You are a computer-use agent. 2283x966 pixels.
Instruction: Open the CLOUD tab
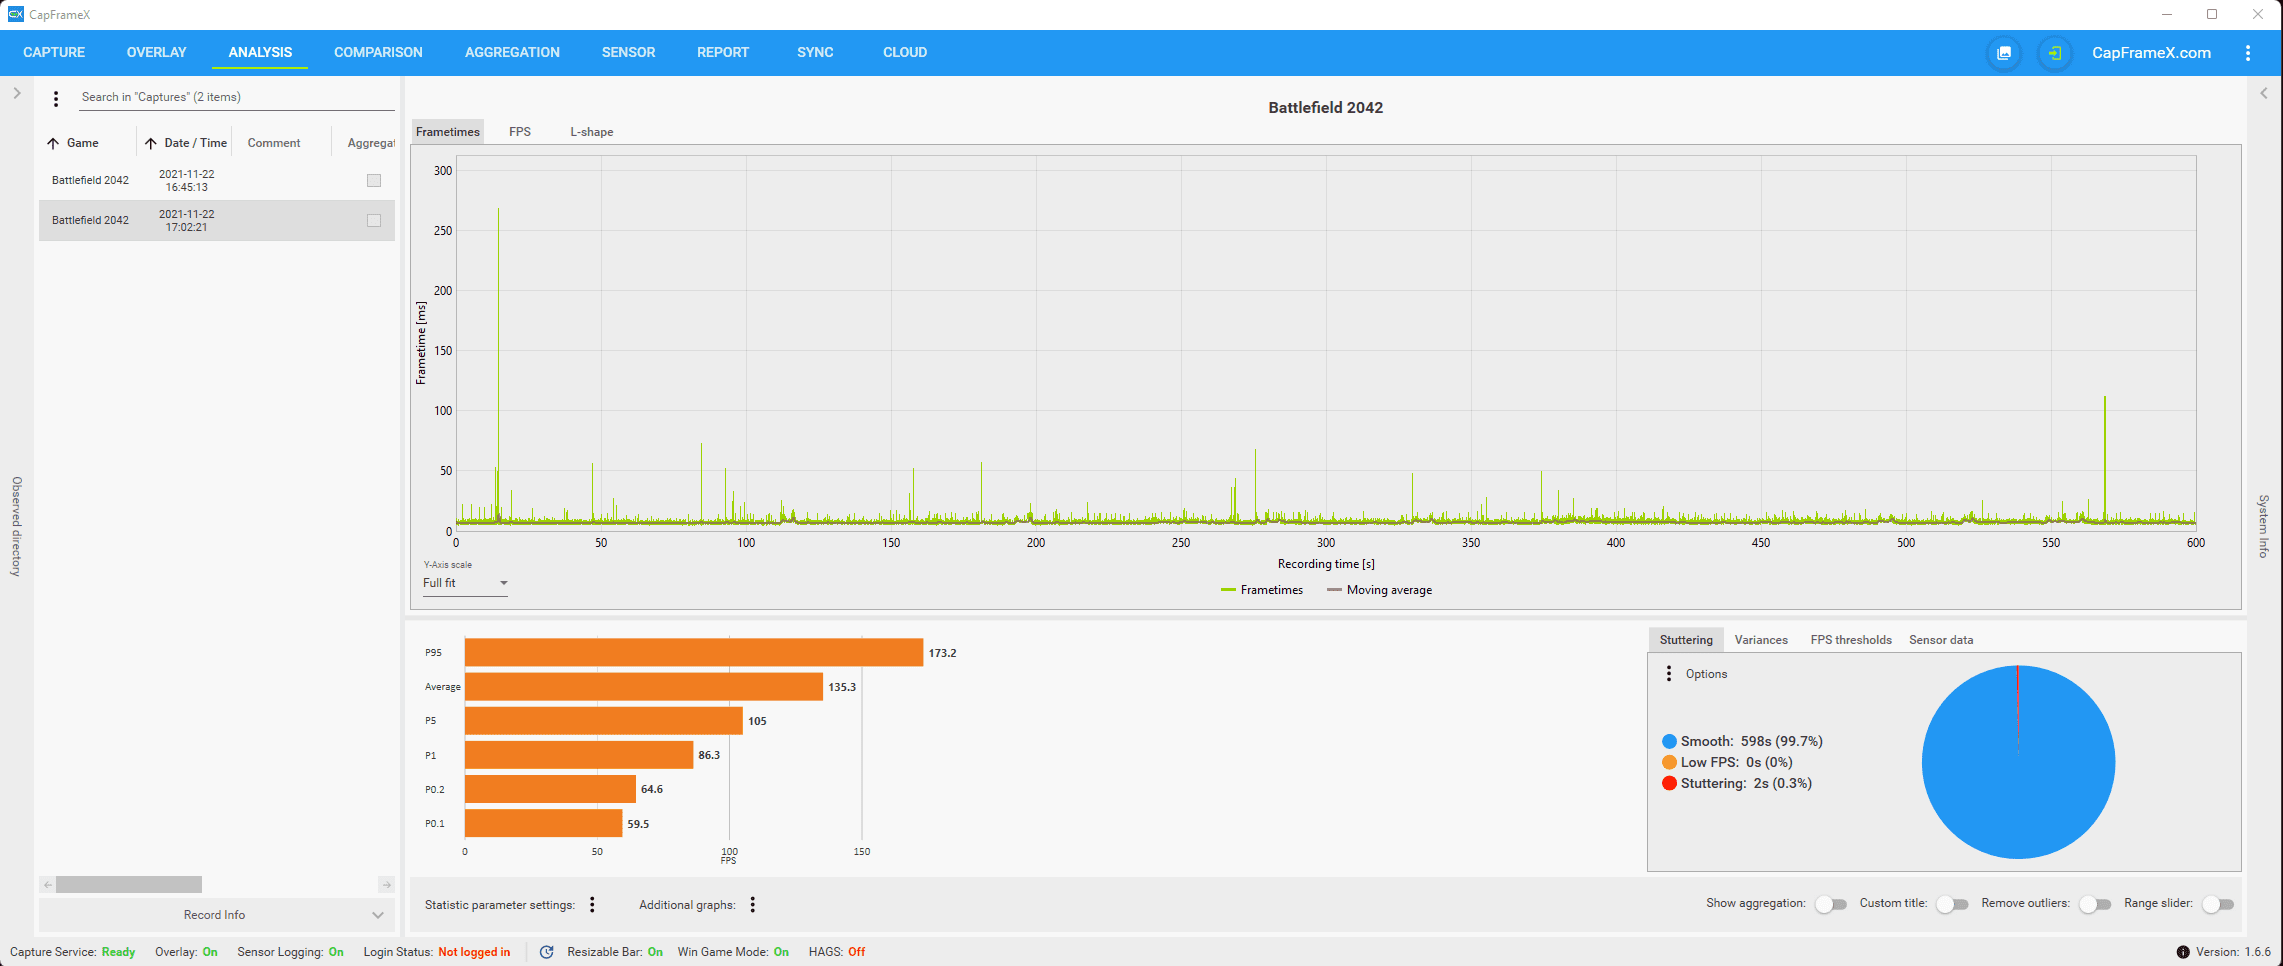905,52
